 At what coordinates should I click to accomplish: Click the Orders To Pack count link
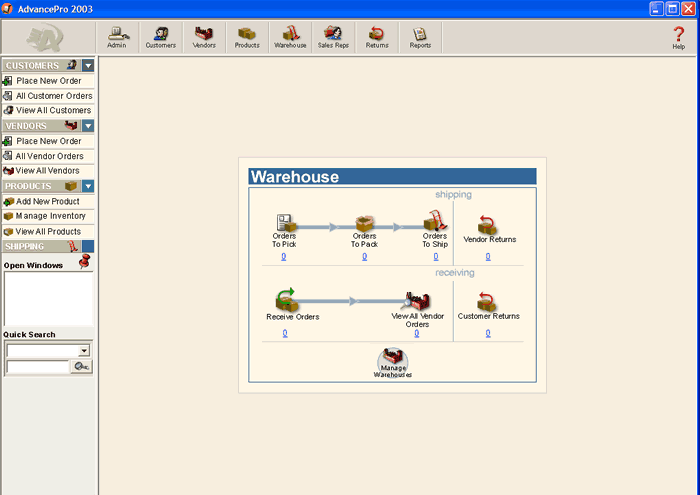pos(365,257)
